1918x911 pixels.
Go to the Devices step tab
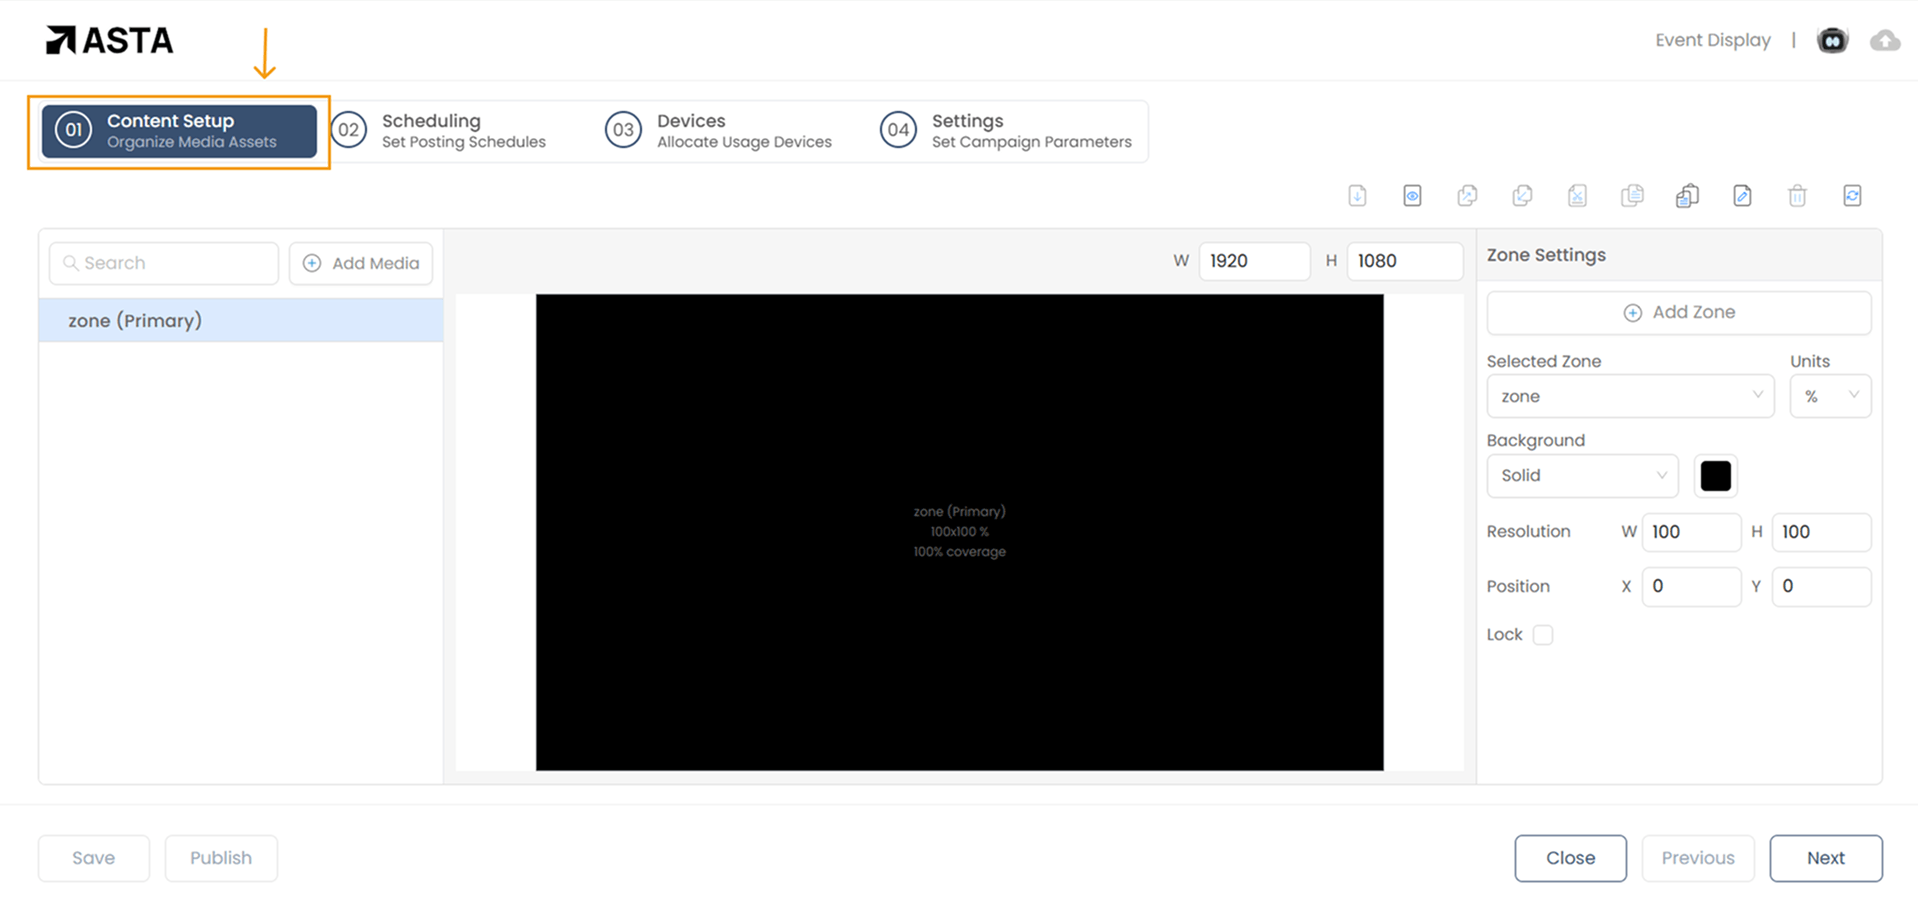720,131
